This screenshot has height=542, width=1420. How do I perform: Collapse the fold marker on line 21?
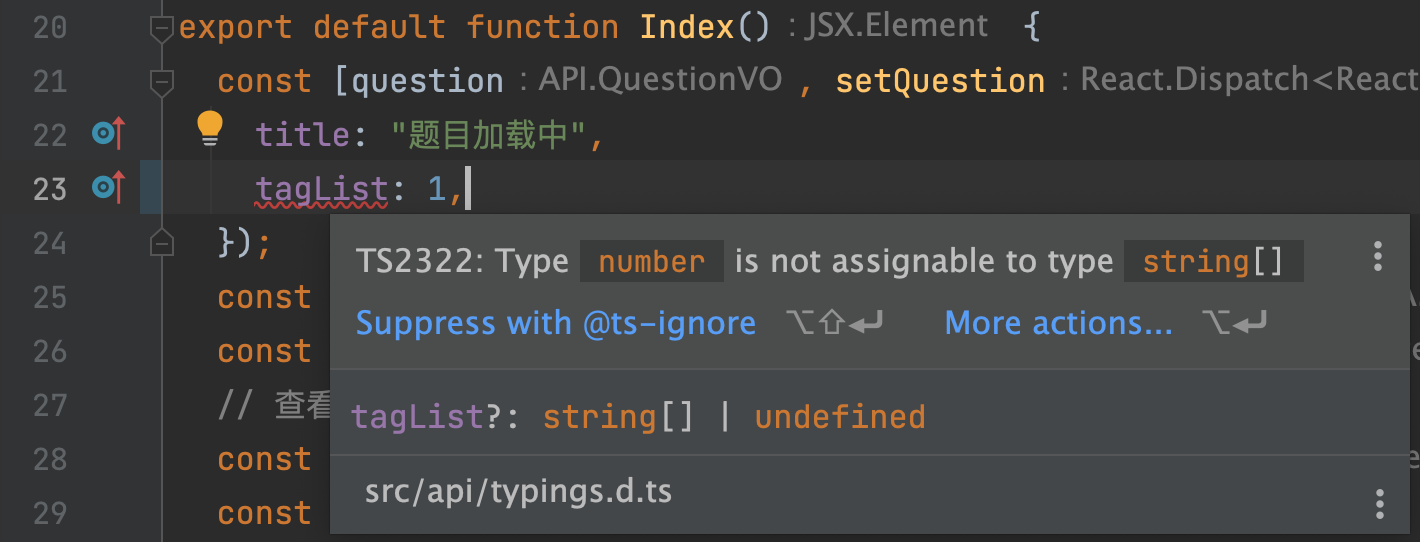tap(161, 81)
